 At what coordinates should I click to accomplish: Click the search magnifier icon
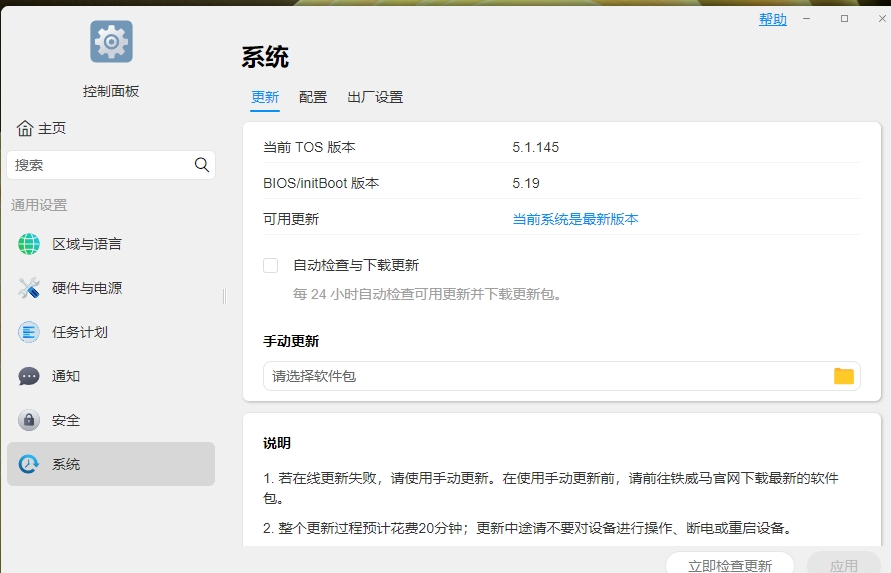pyautogui.click(x=202, y=165)
